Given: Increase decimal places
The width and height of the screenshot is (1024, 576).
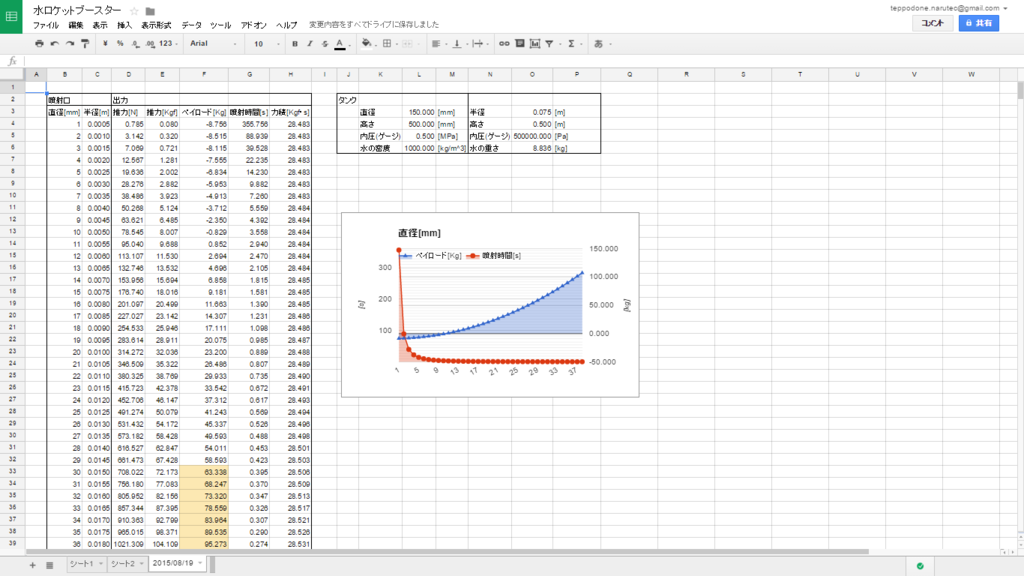Looking at the screenshot, I should pyautogui.click(x=150, y=44).
